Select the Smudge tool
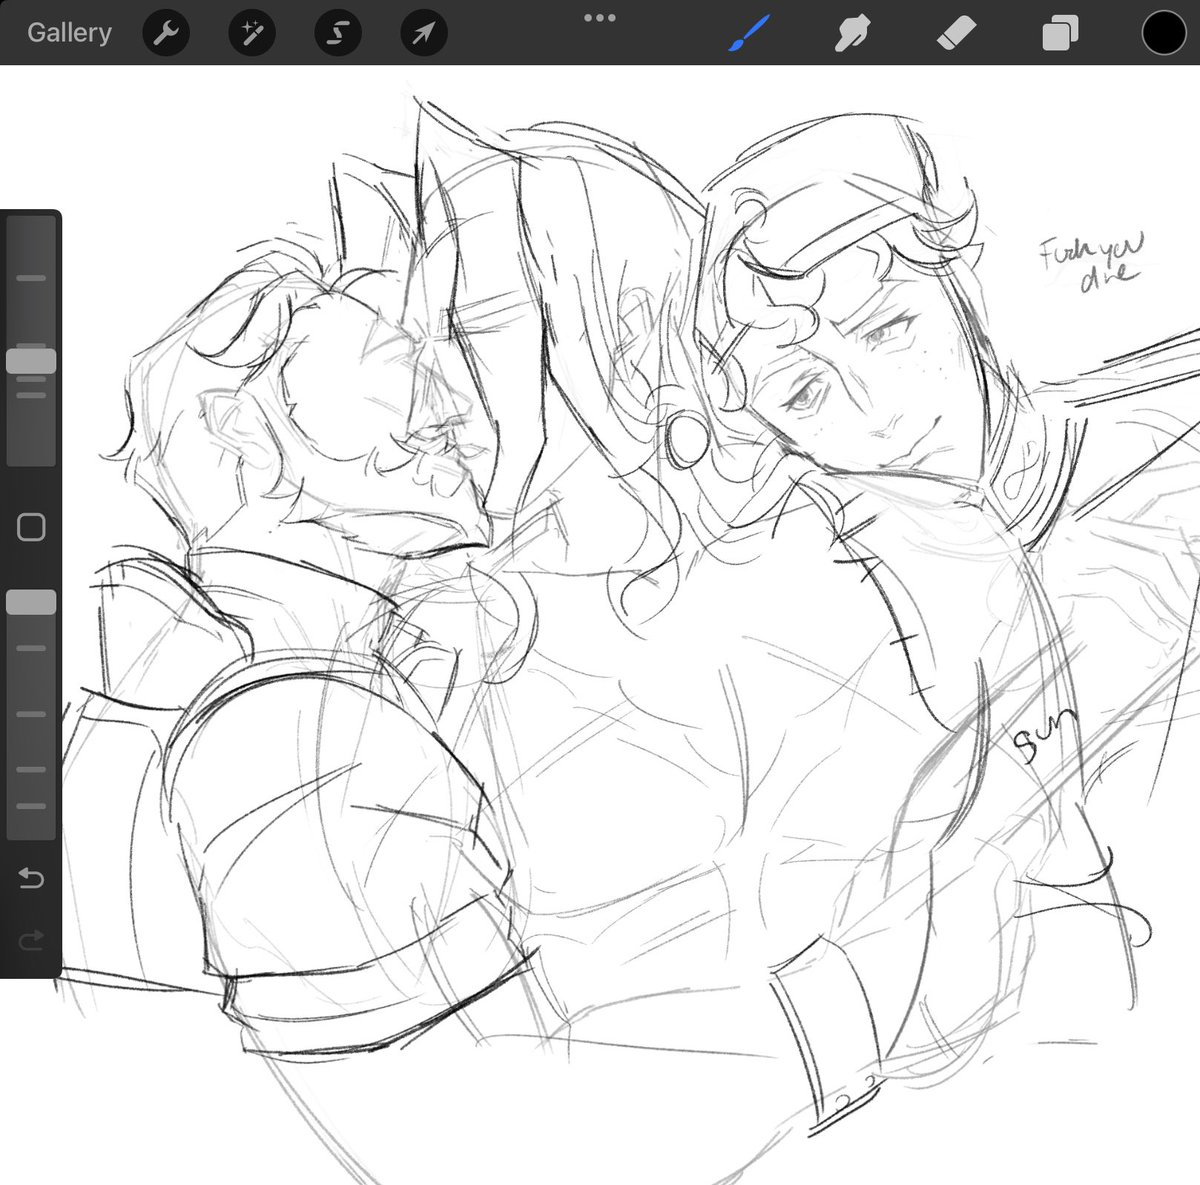This screenshot has height=1185, width=1200. (851, 35)
